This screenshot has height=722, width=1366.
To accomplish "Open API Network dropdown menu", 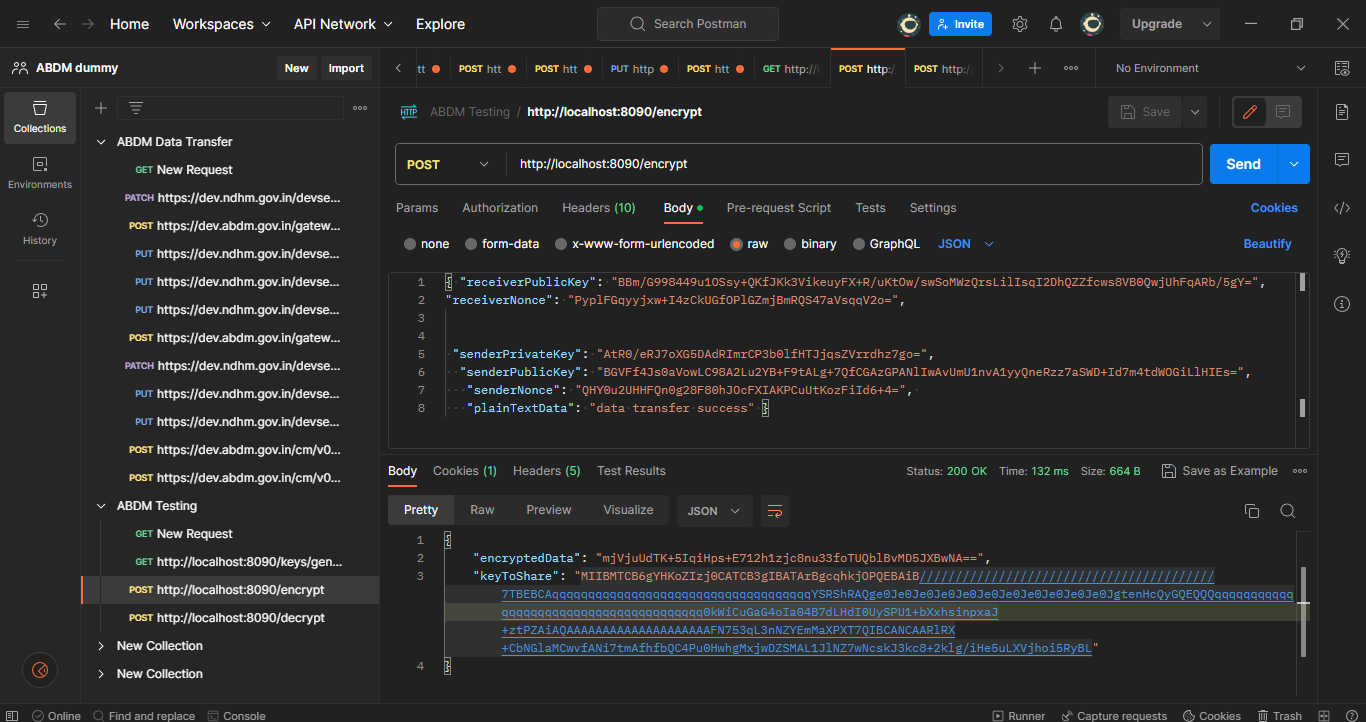I will point(343,24).
